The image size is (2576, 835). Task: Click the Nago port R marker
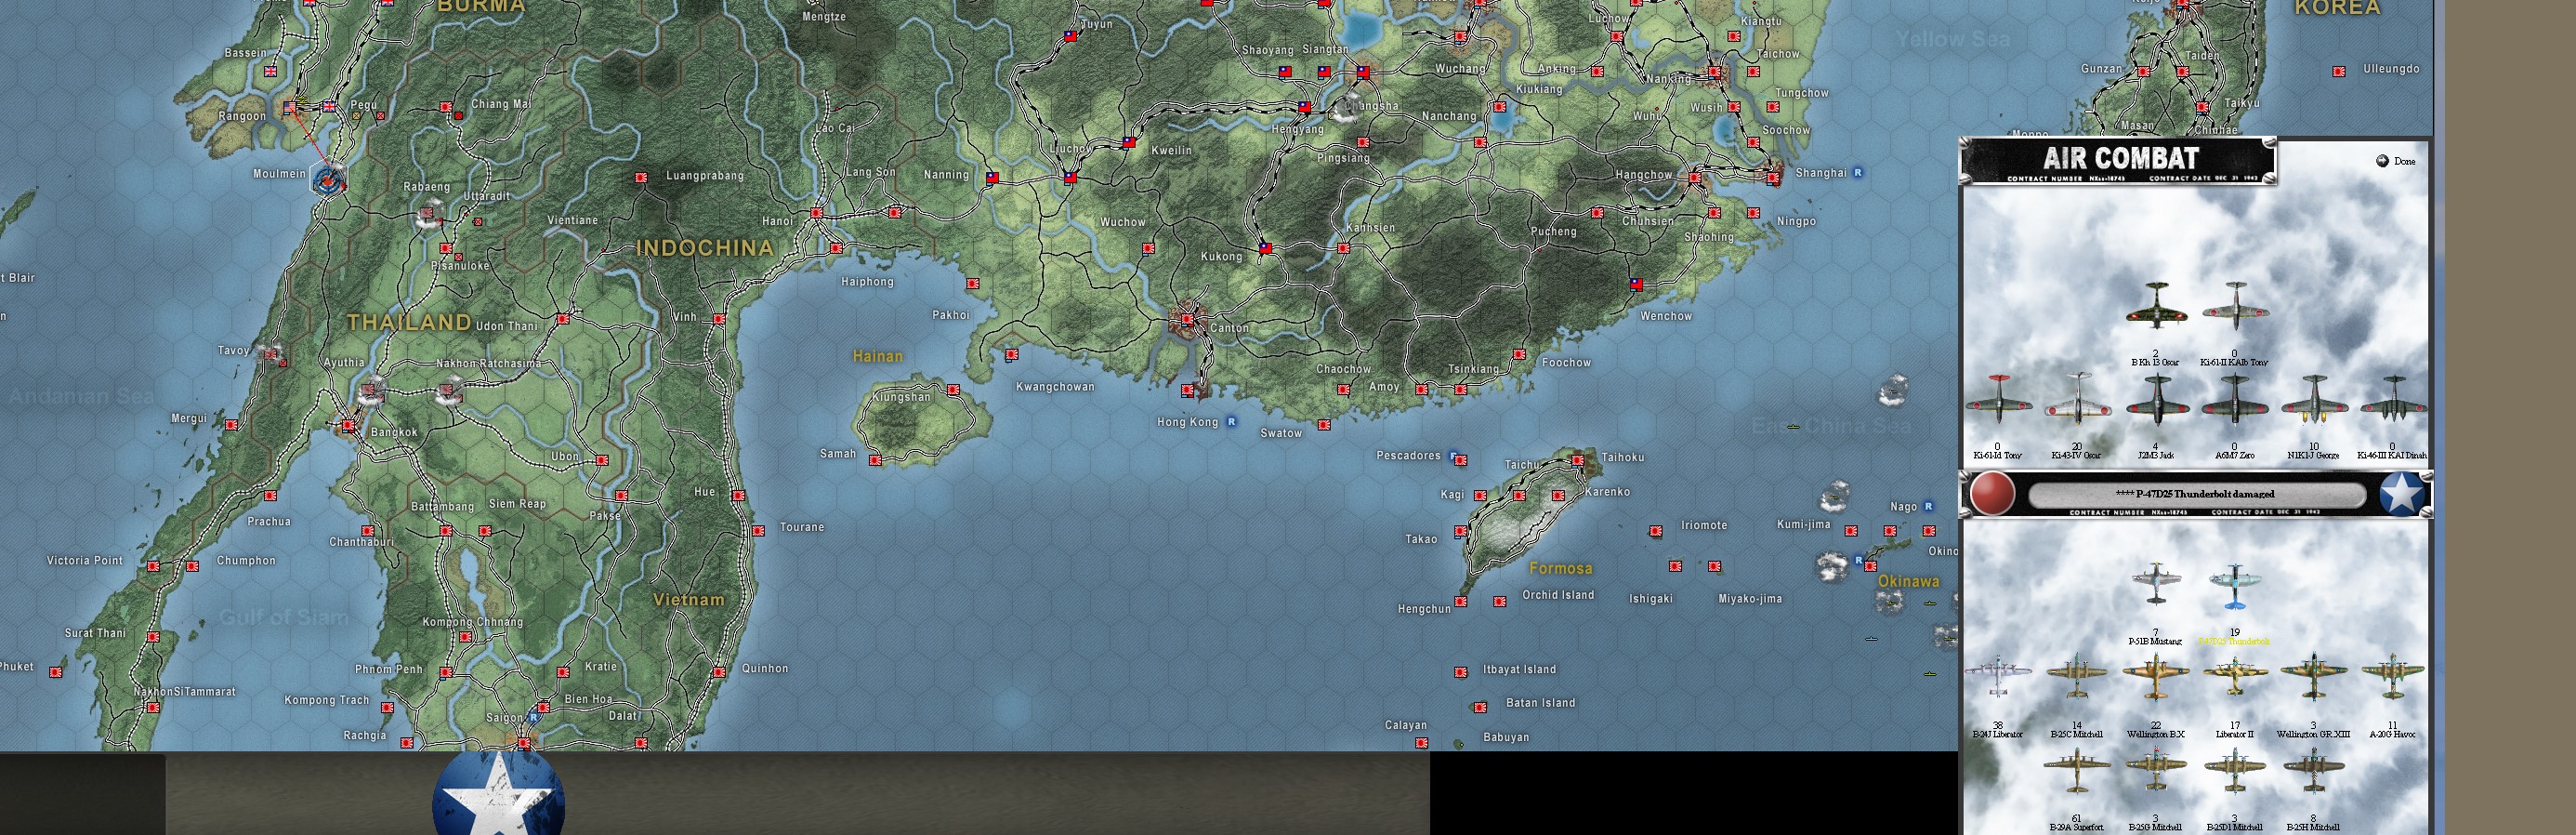[x=1928, y=507]
